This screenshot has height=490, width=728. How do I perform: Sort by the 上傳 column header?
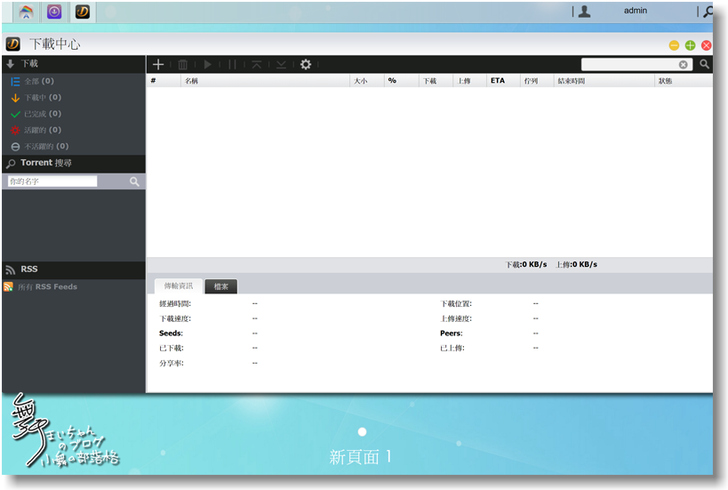[469, 81]
